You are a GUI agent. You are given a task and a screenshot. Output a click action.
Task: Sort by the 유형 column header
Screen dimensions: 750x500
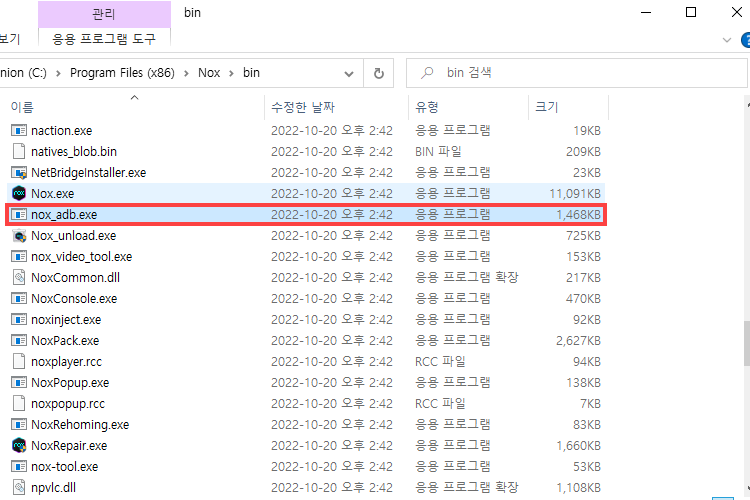pos(469,107)
